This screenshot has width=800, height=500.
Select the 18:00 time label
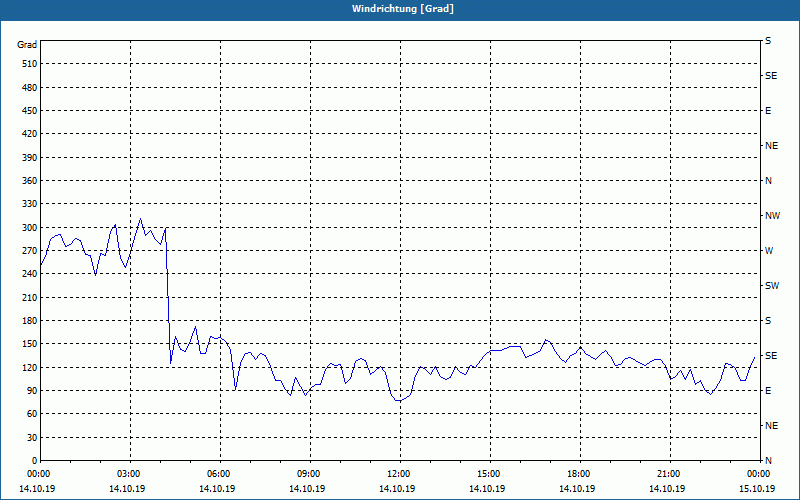(x=577, y=474)
